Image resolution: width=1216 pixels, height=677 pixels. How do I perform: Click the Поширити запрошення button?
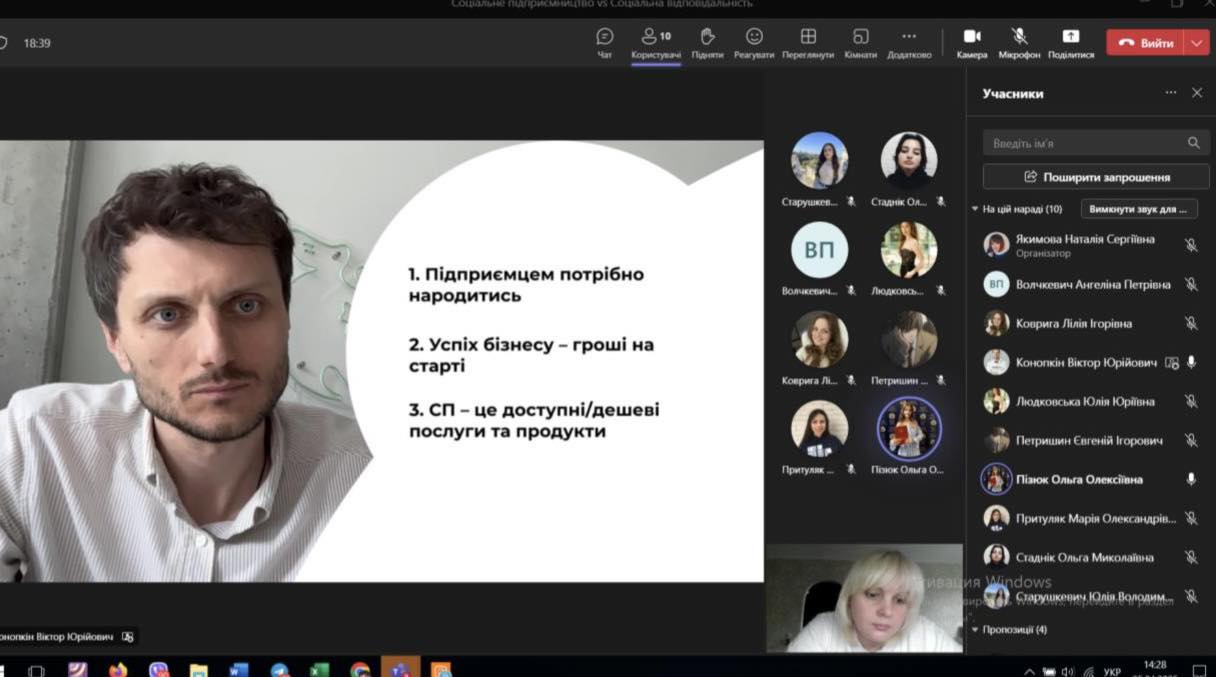(1095, 177)
